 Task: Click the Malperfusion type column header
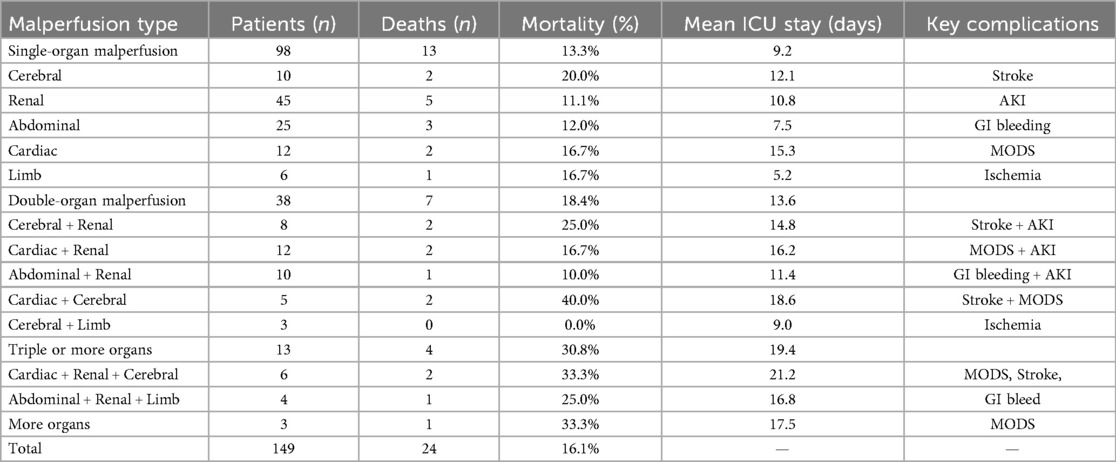[x=92, y=22]
